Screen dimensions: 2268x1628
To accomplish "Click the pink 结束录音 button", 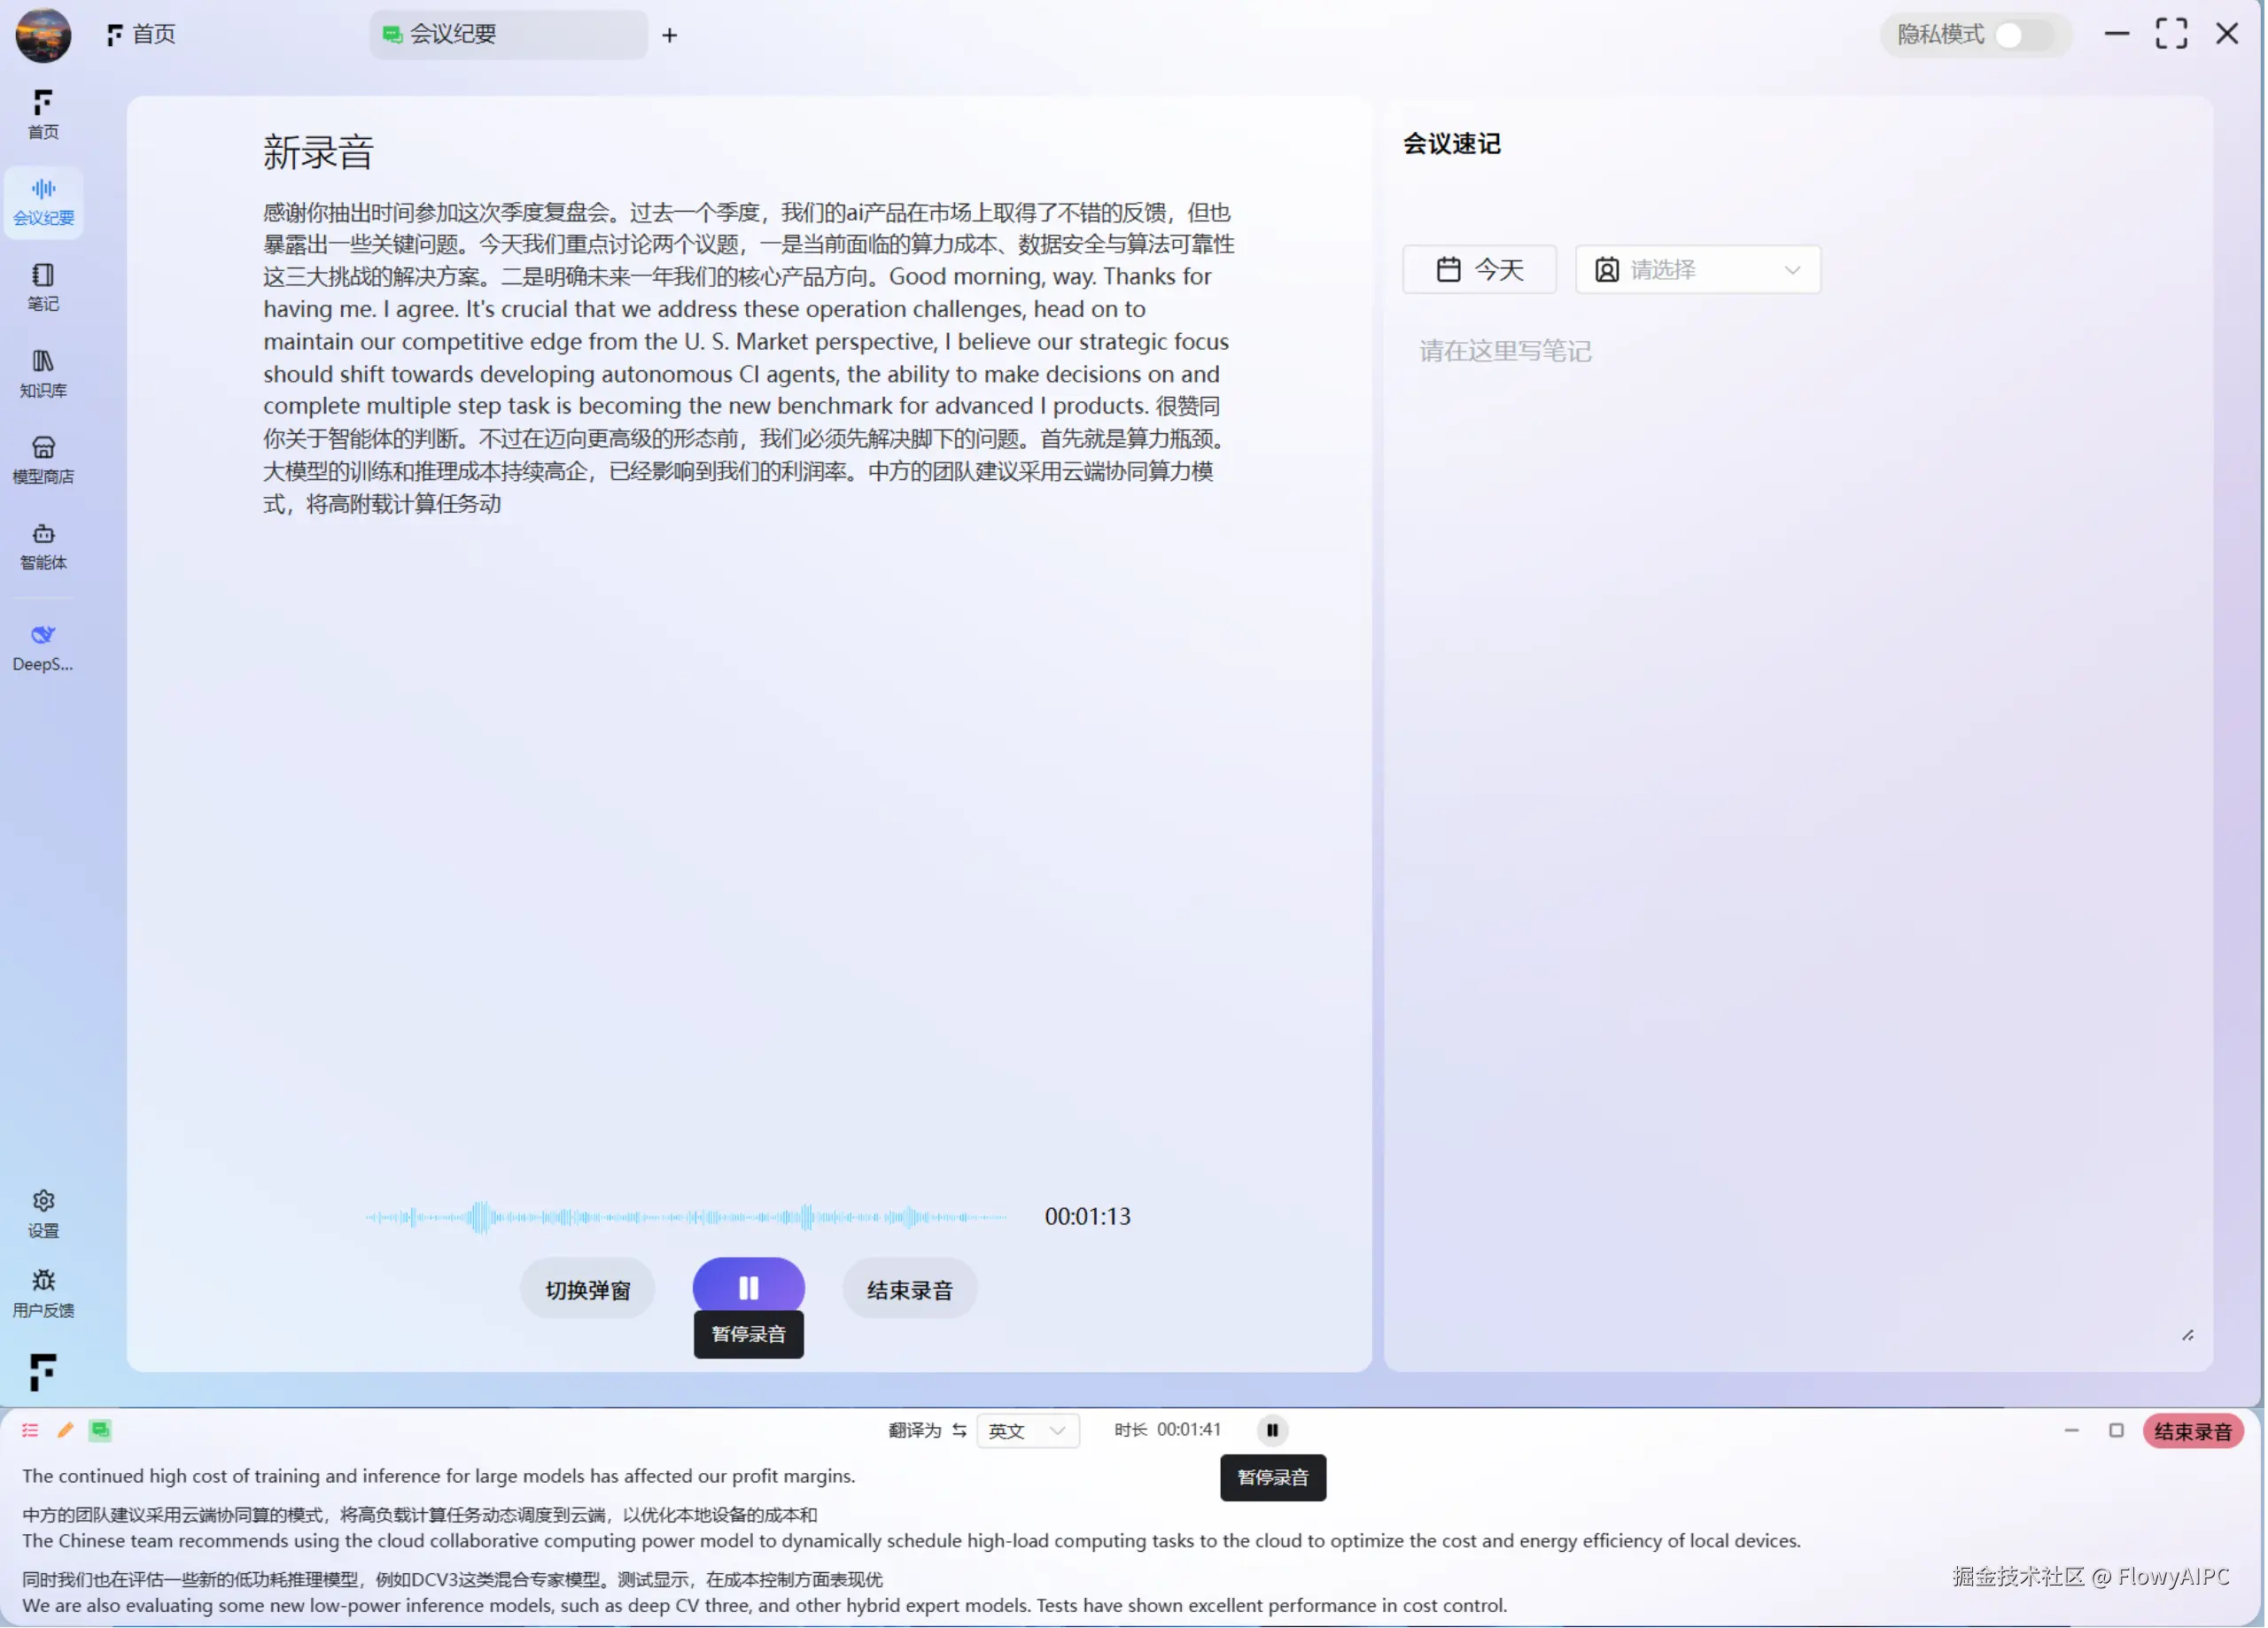I will pyautogui.click(x=2192, y=1431).
